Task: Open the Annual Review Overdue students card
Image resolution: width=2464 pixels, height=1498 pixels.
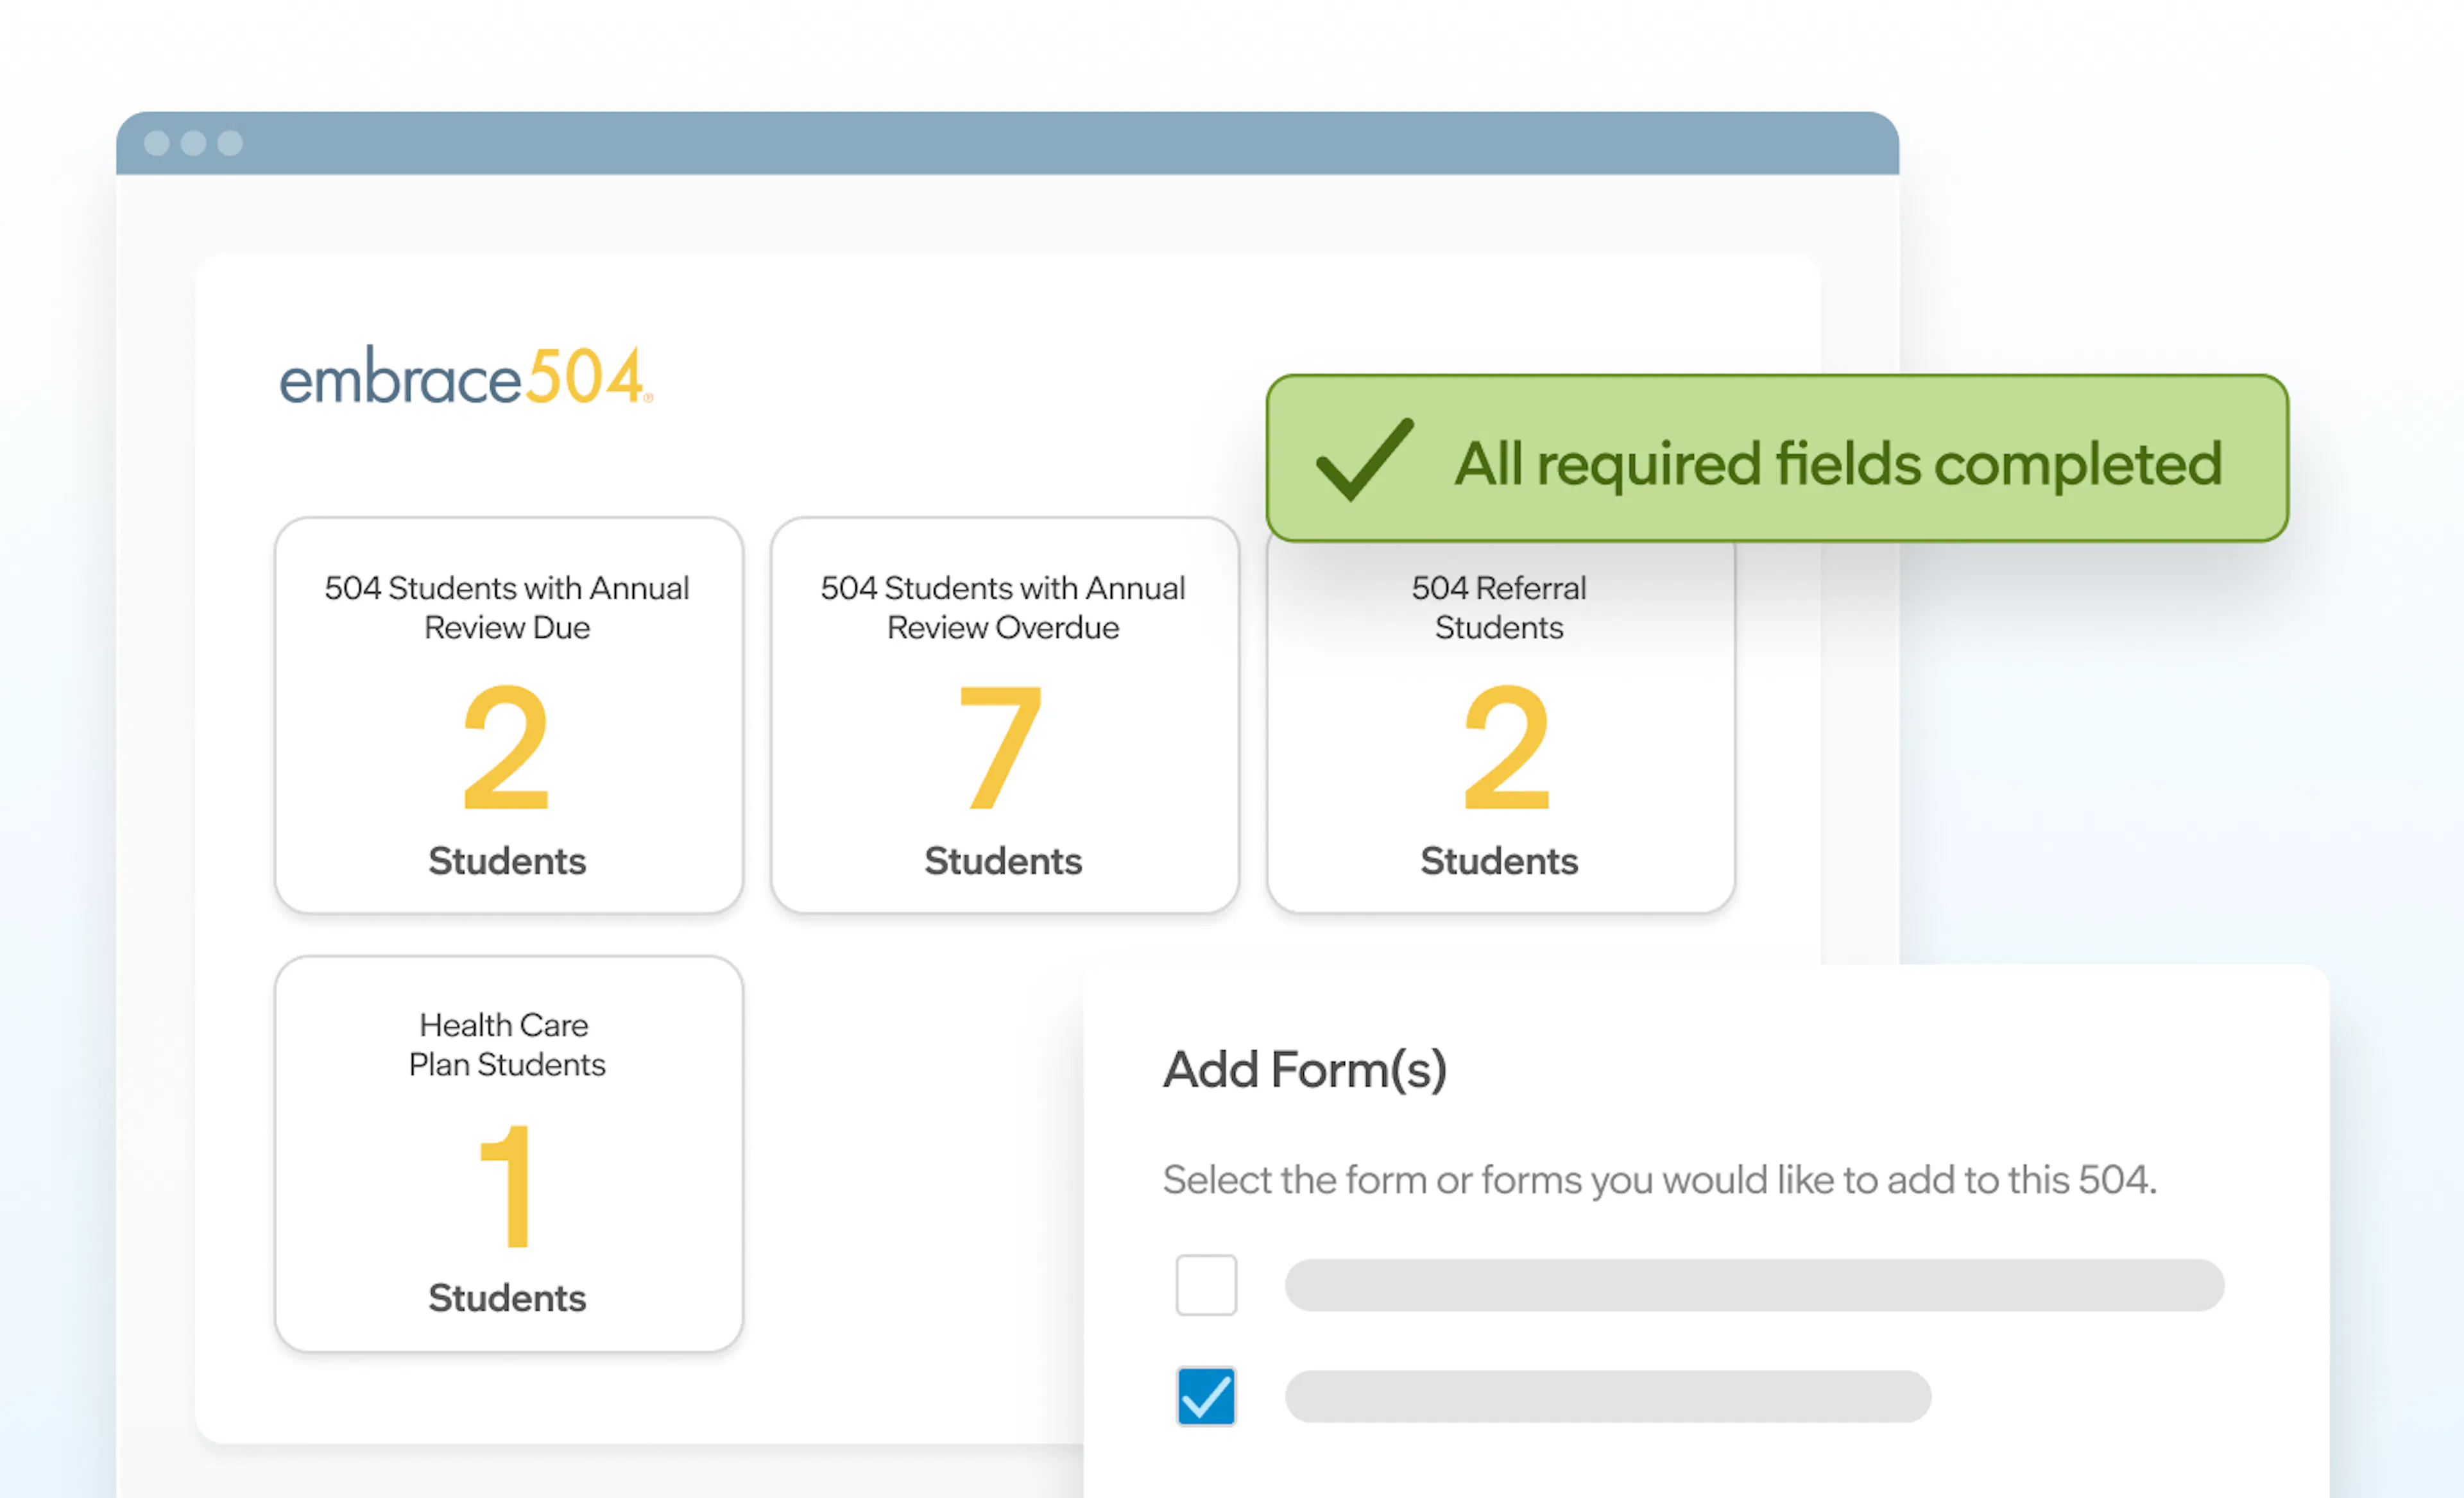Action: [x=1005, y=715]
